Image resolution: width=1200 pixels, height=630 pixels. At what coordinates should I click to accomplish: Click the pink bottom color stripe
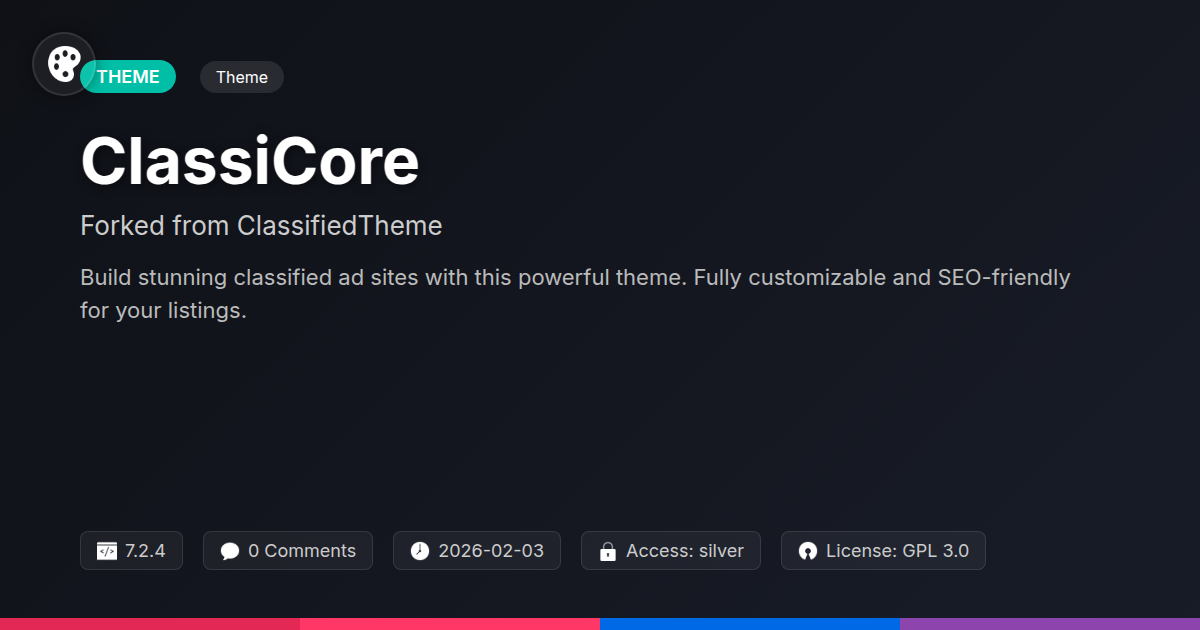(450, 623)
